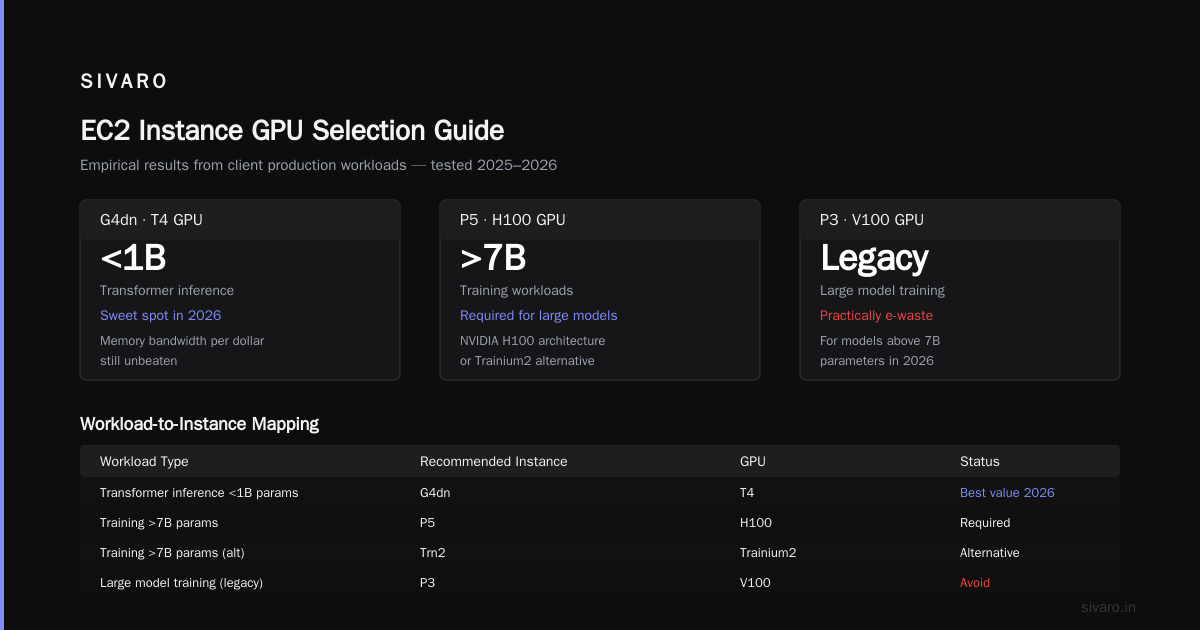The width and height of the screenshot is (1200, 630).
Task: Click the 'Best value 2026' status
Action: (1007, 493)
